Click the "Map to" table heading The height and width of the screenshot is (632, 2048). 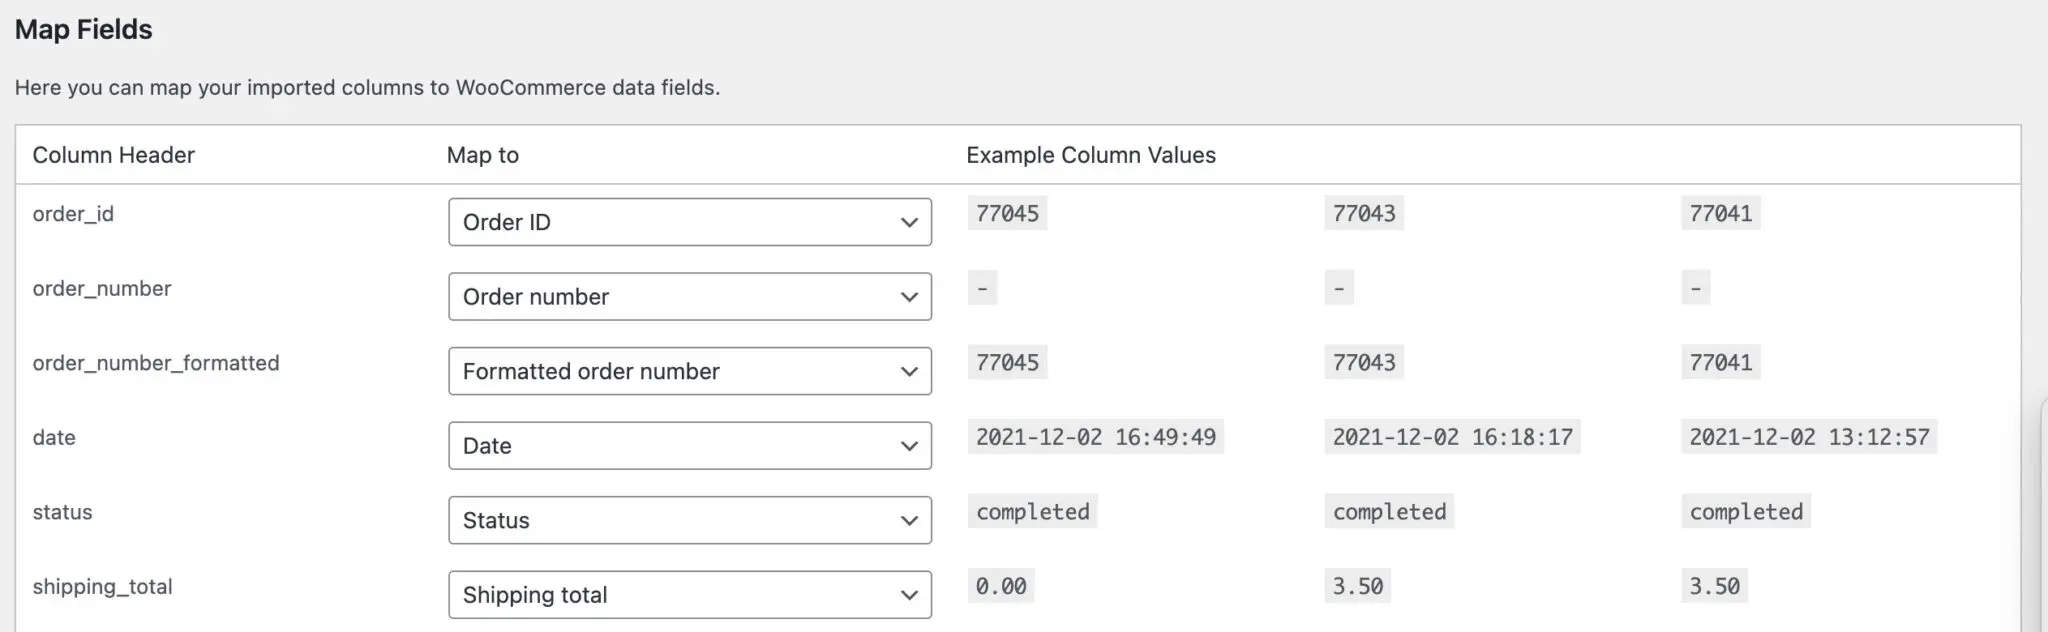pos(483,155)
